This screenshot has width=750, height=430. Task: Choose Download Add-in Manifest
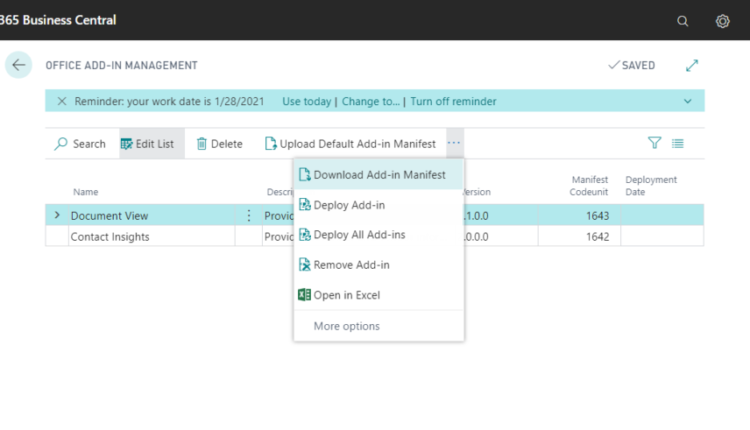tap(379, 175)
